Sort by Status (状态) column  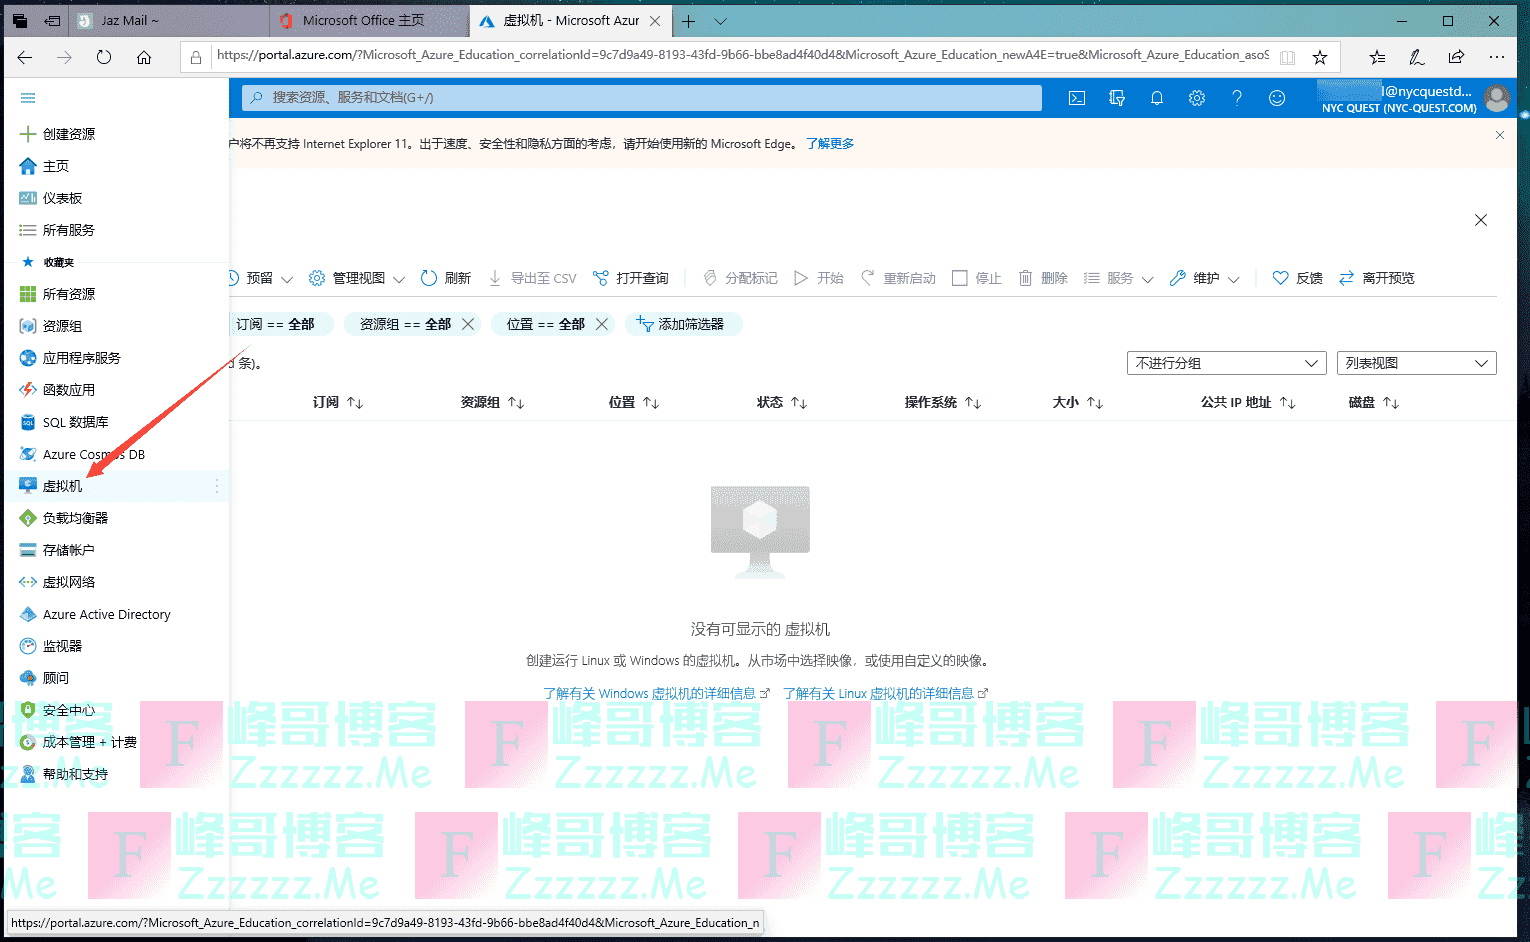point(782,402)
